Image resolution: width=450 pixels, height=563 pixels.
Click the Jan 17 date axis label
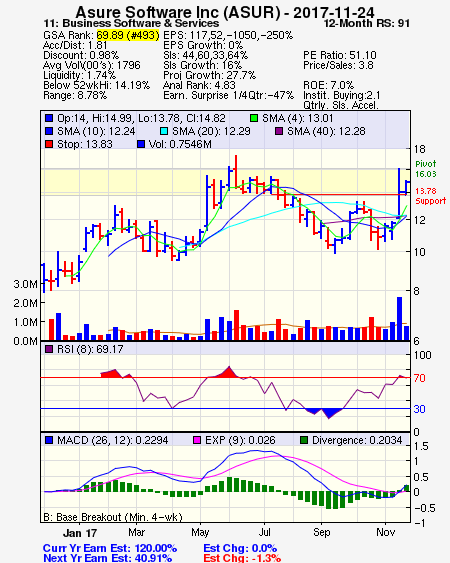point(80,533)
